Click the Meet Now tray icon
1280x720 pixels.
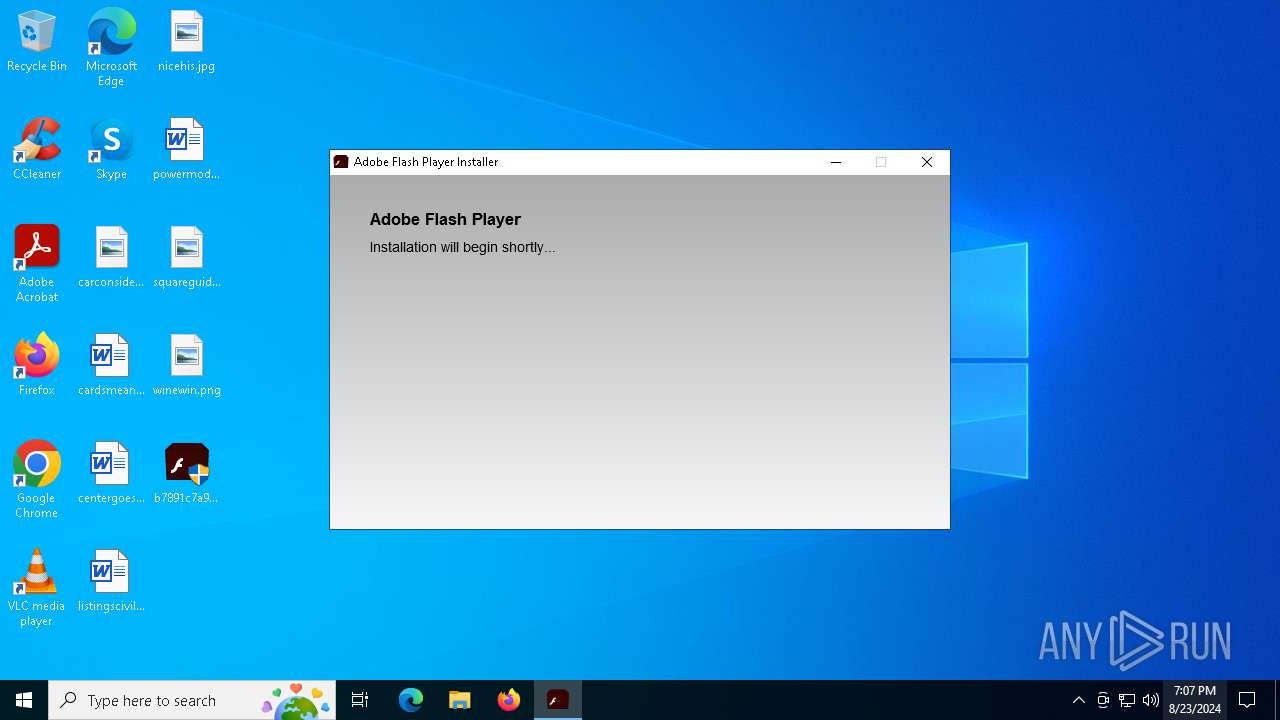pyautogui.click(x=1103, y=700)
